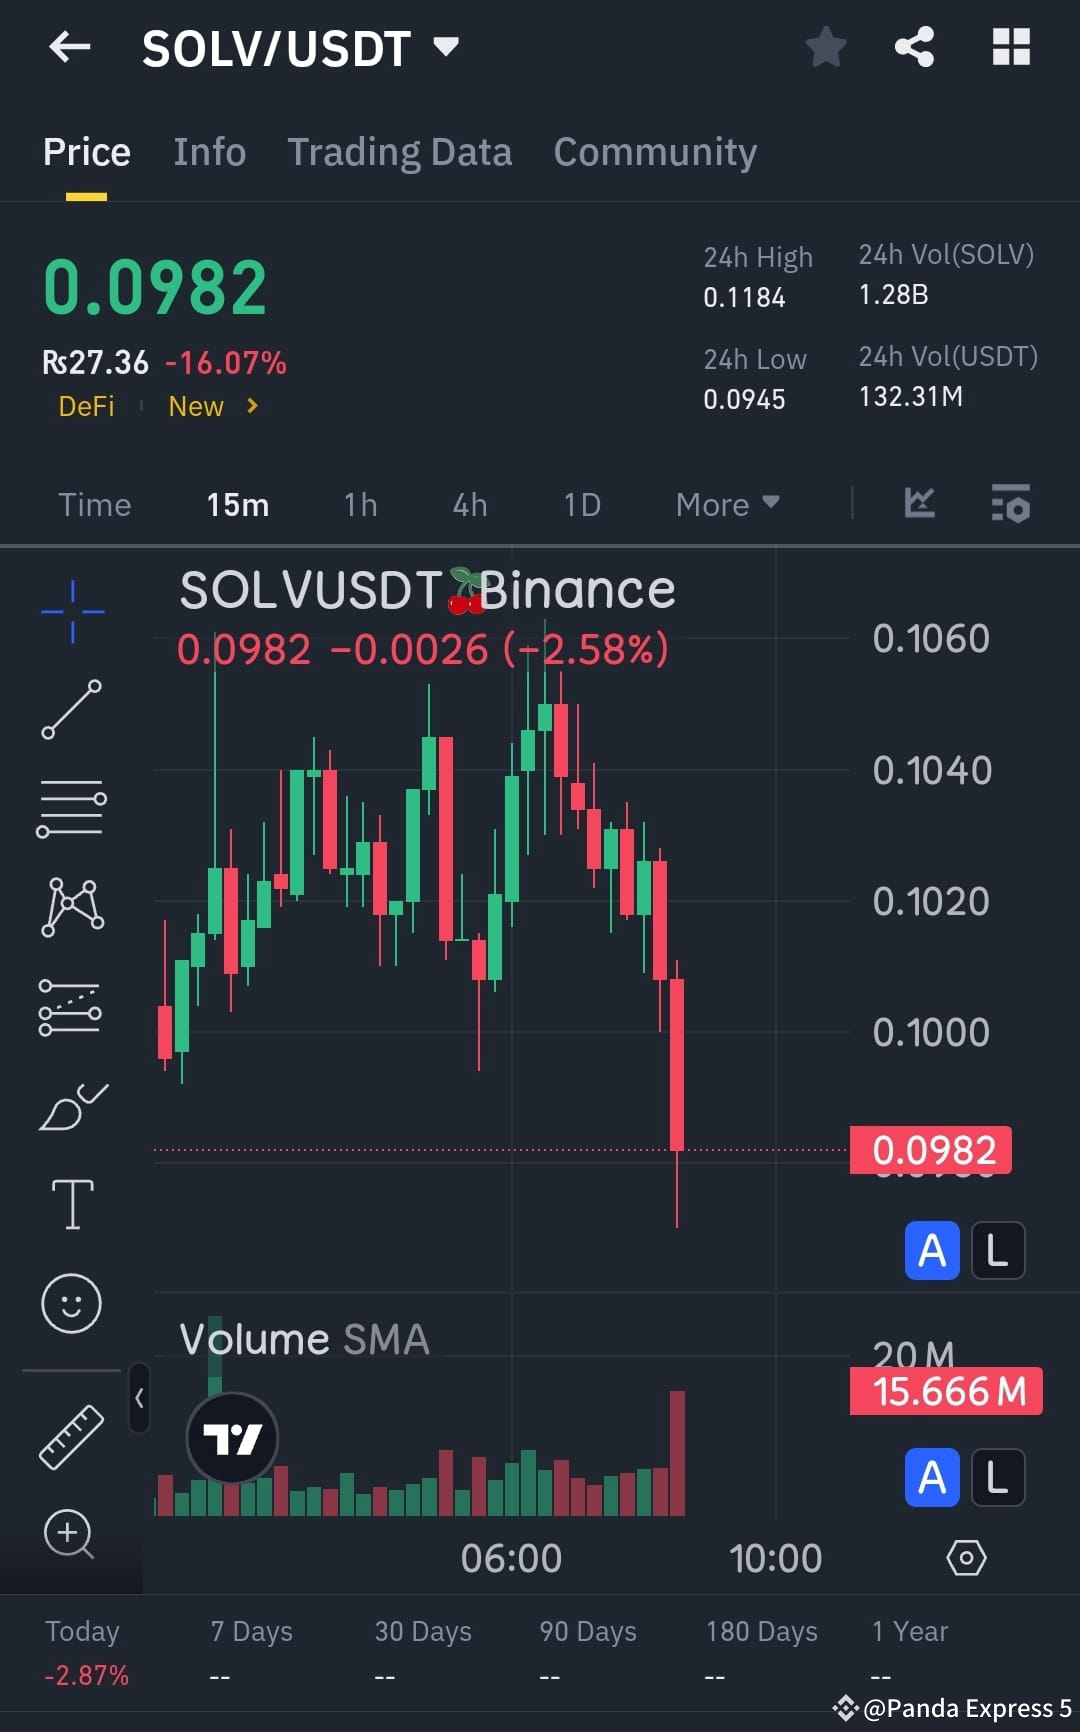Open chart settings via the gear icon

tap(966, 1557)
